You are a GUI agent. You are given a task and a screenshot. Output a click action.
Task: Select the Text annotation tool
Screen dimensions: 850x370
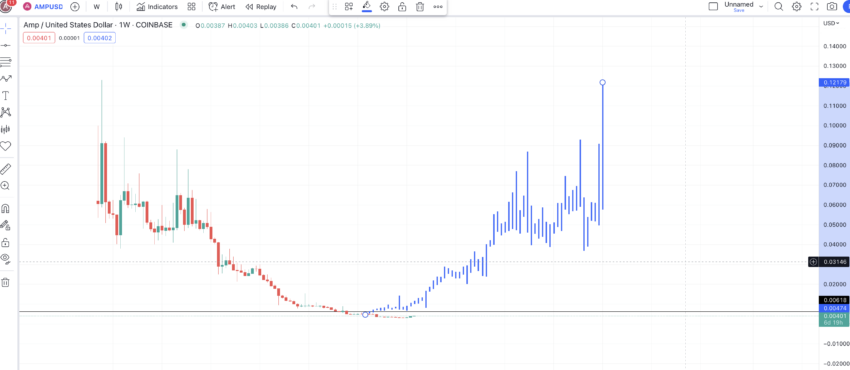pyautogui.click(x=5, y=96)
